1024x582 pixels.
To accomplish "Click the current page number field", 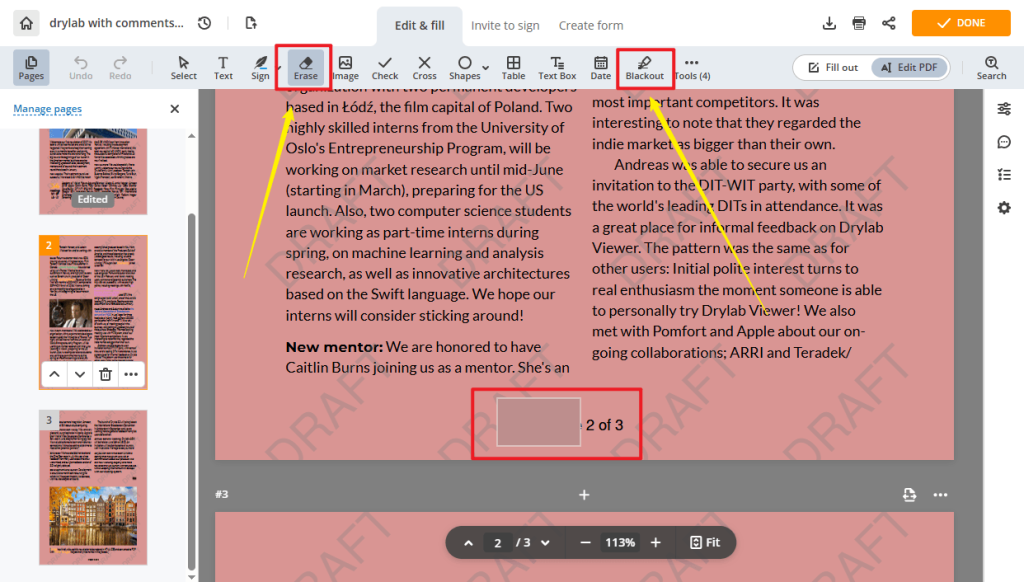I will pos(498,543).
